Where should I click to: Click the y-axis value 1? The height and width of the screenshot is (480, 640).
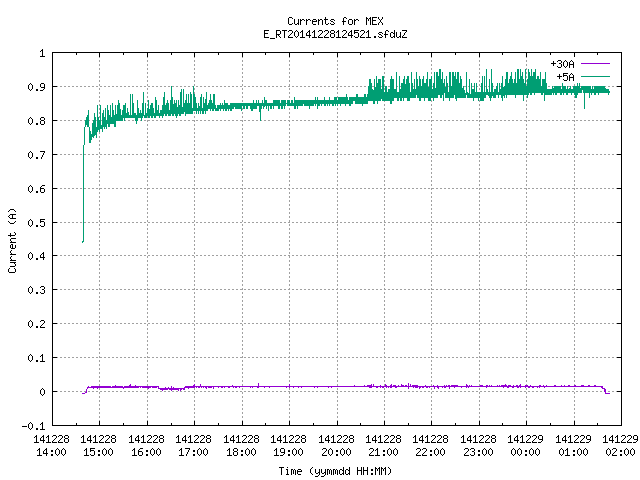point(42,53)
